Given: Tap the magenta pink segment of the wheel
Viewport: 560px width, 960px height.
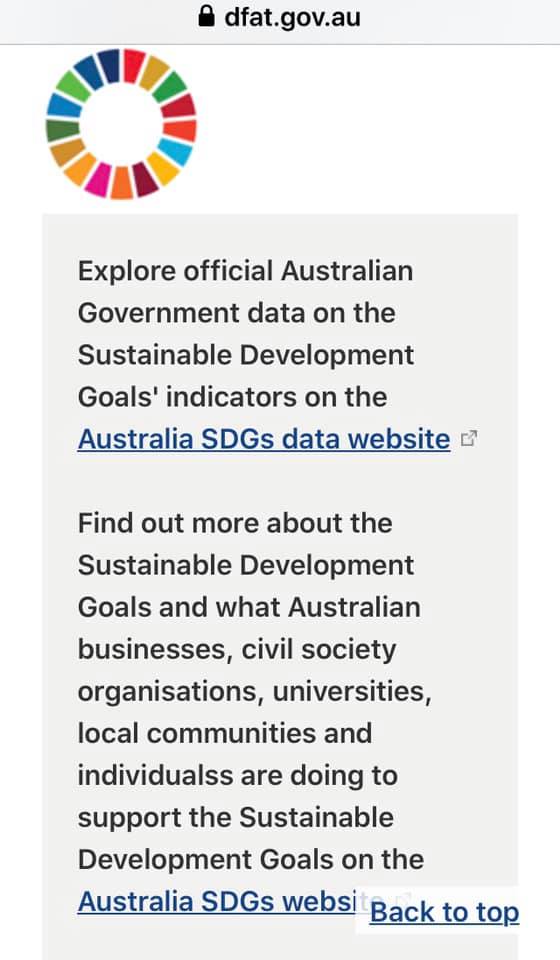Looking at the screenshot, I should (99, 179).
